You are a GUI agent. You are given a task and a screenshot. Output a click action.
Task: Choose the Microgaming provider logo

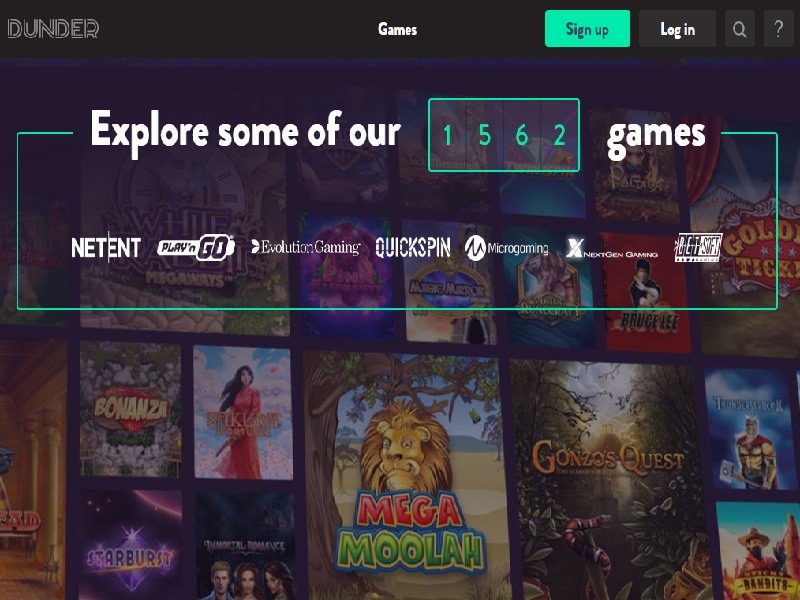(x=507, y=248)
